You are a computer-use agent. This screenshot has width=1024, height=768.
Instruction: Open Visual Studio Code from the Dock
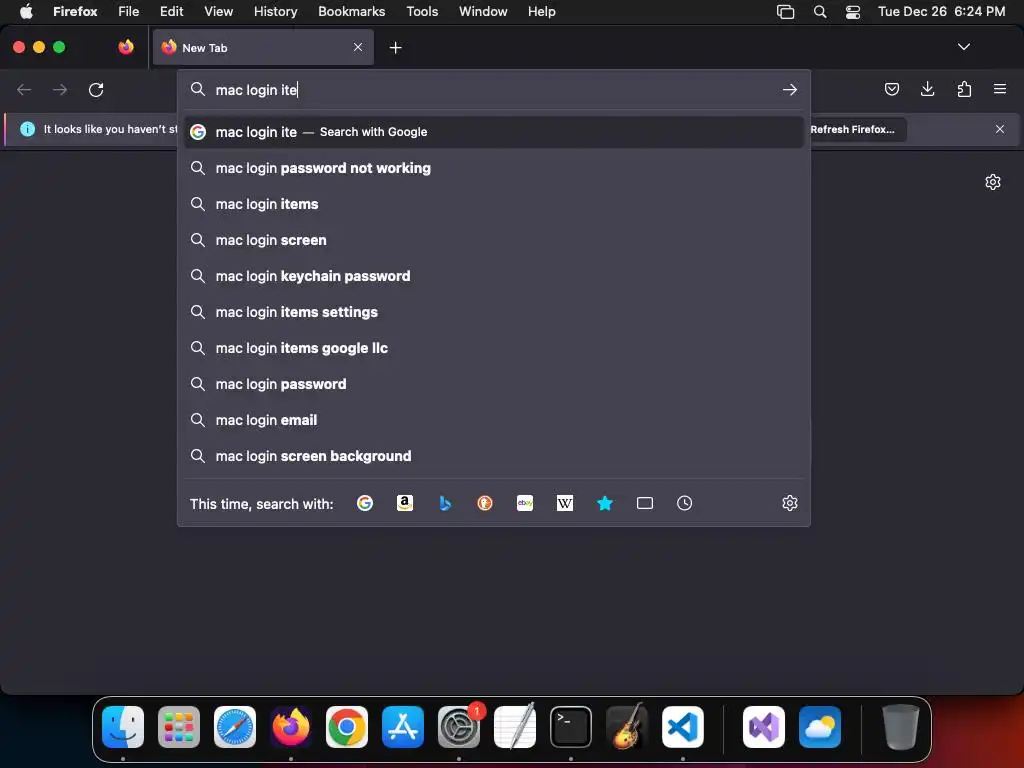click(x=682, y=726)
